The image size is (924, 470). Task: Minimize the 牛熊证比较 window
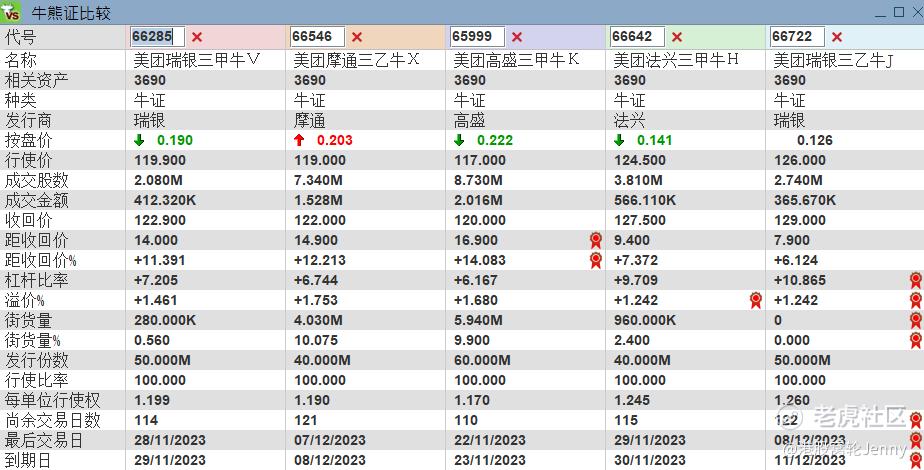[880, 14]
